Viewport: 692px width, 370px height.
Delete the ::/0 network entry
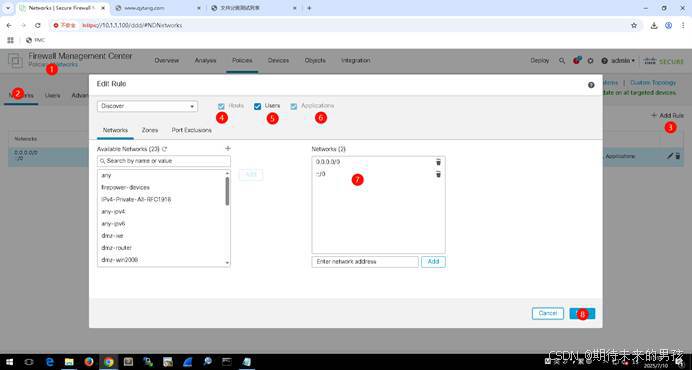point(438,174)
